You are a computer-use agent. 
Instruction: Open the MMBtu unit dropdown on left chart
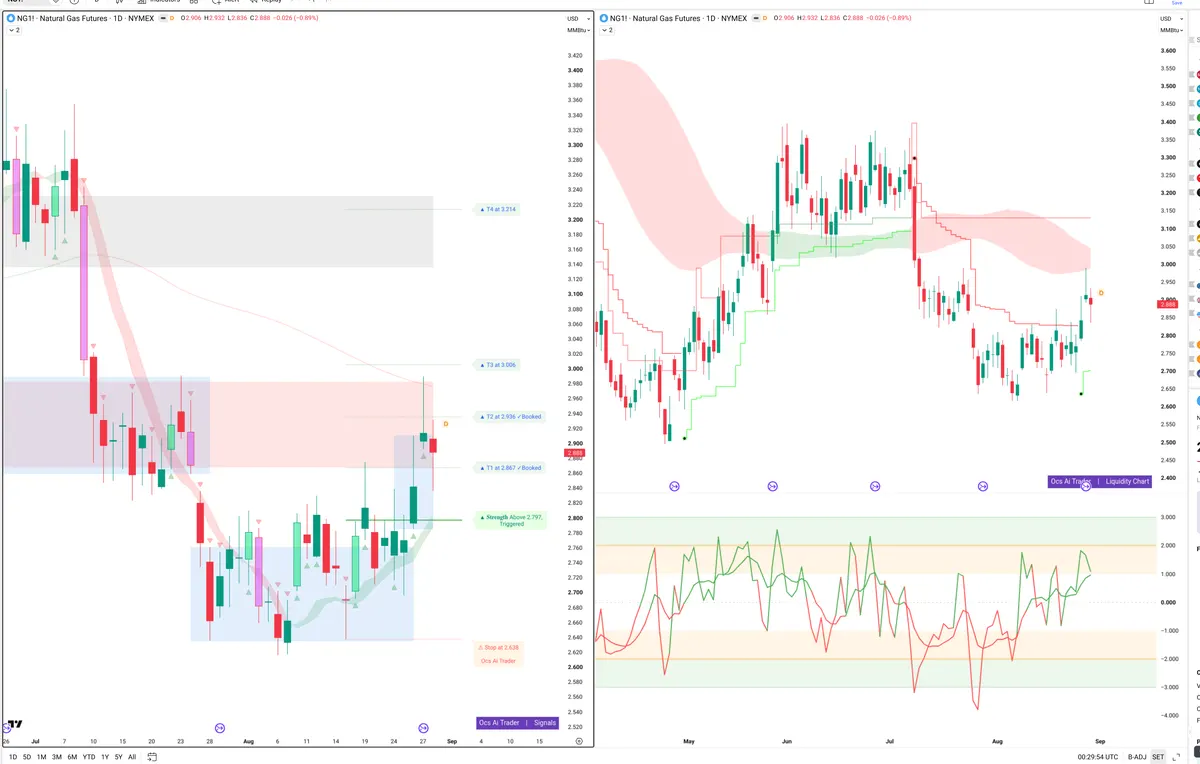(x=577, y=30)
